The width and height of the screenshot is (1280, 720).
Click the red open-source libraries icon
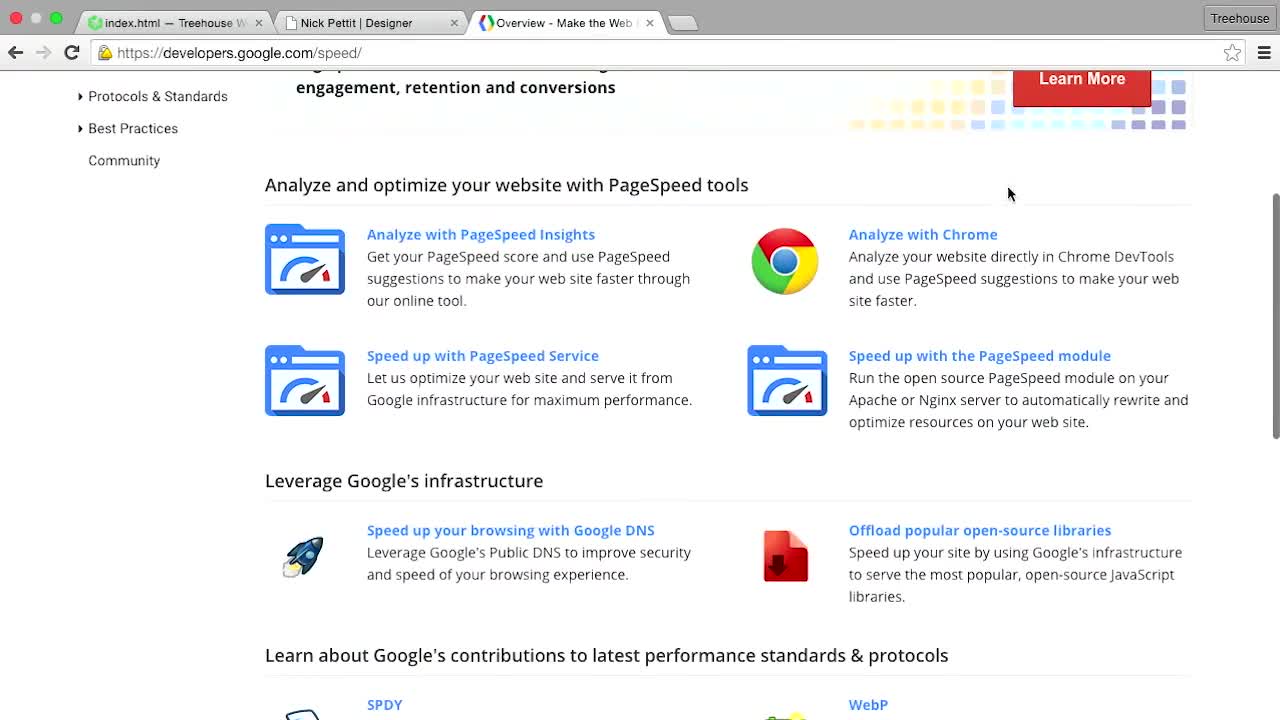[786, 556]
